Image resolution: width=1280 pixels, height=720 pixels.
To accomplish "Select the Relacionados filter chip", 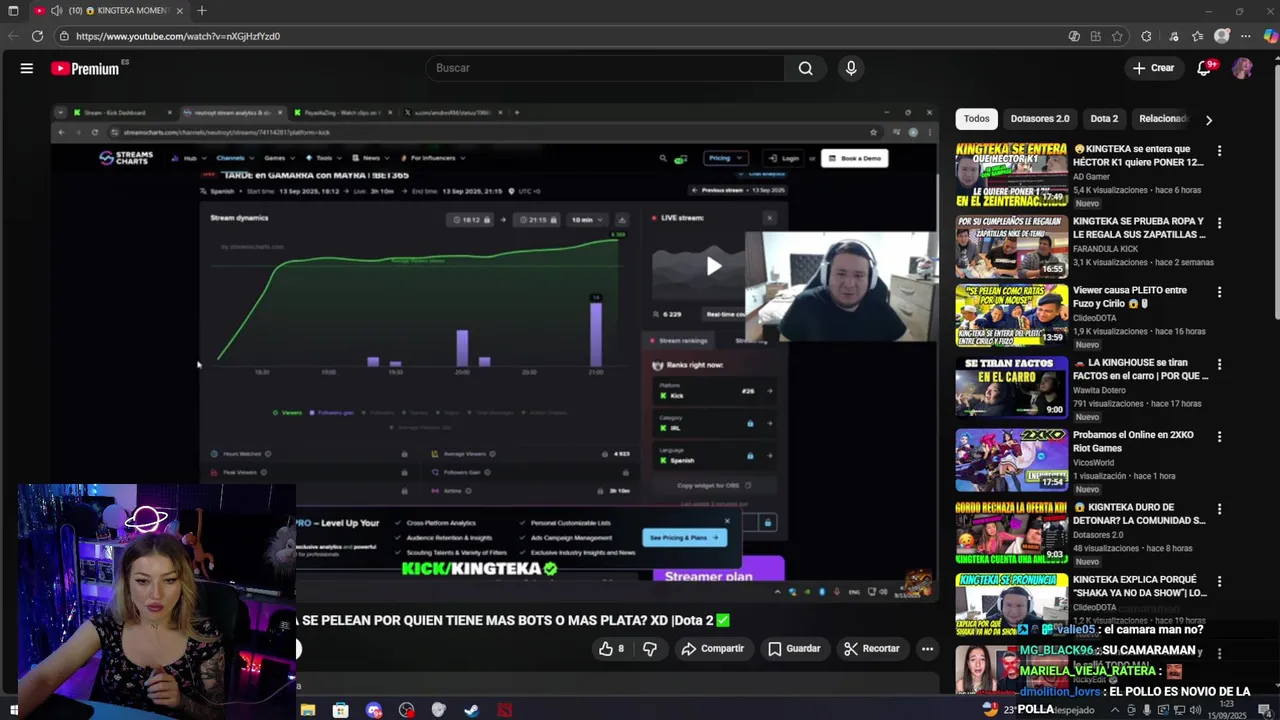I will point(1162,119).
